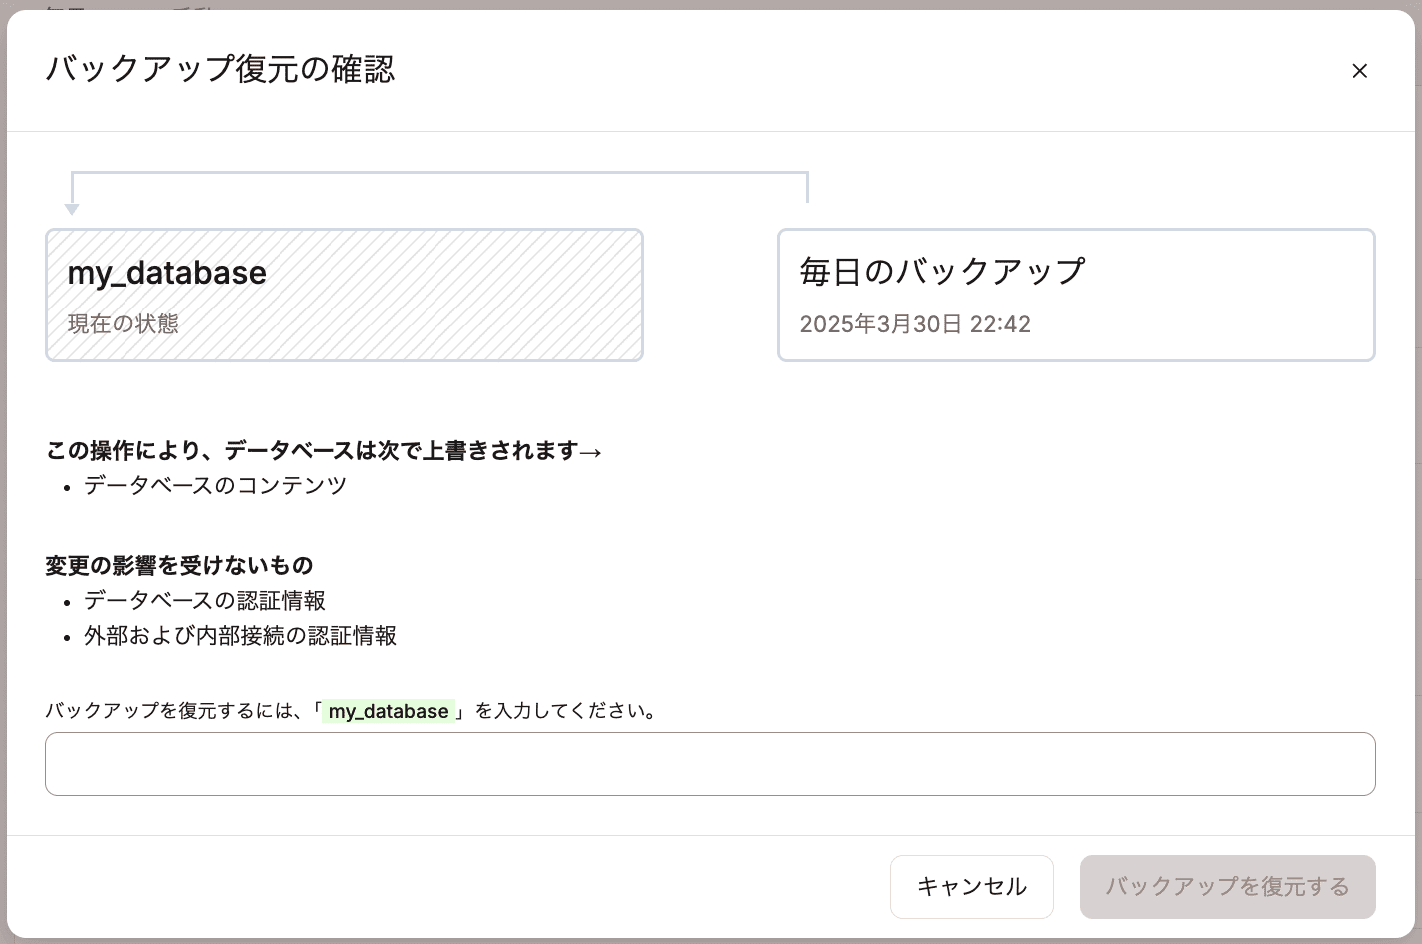Click the → arrow after 上書きされます
Viewport: 1422px width, 944px height.
(591, 452)
